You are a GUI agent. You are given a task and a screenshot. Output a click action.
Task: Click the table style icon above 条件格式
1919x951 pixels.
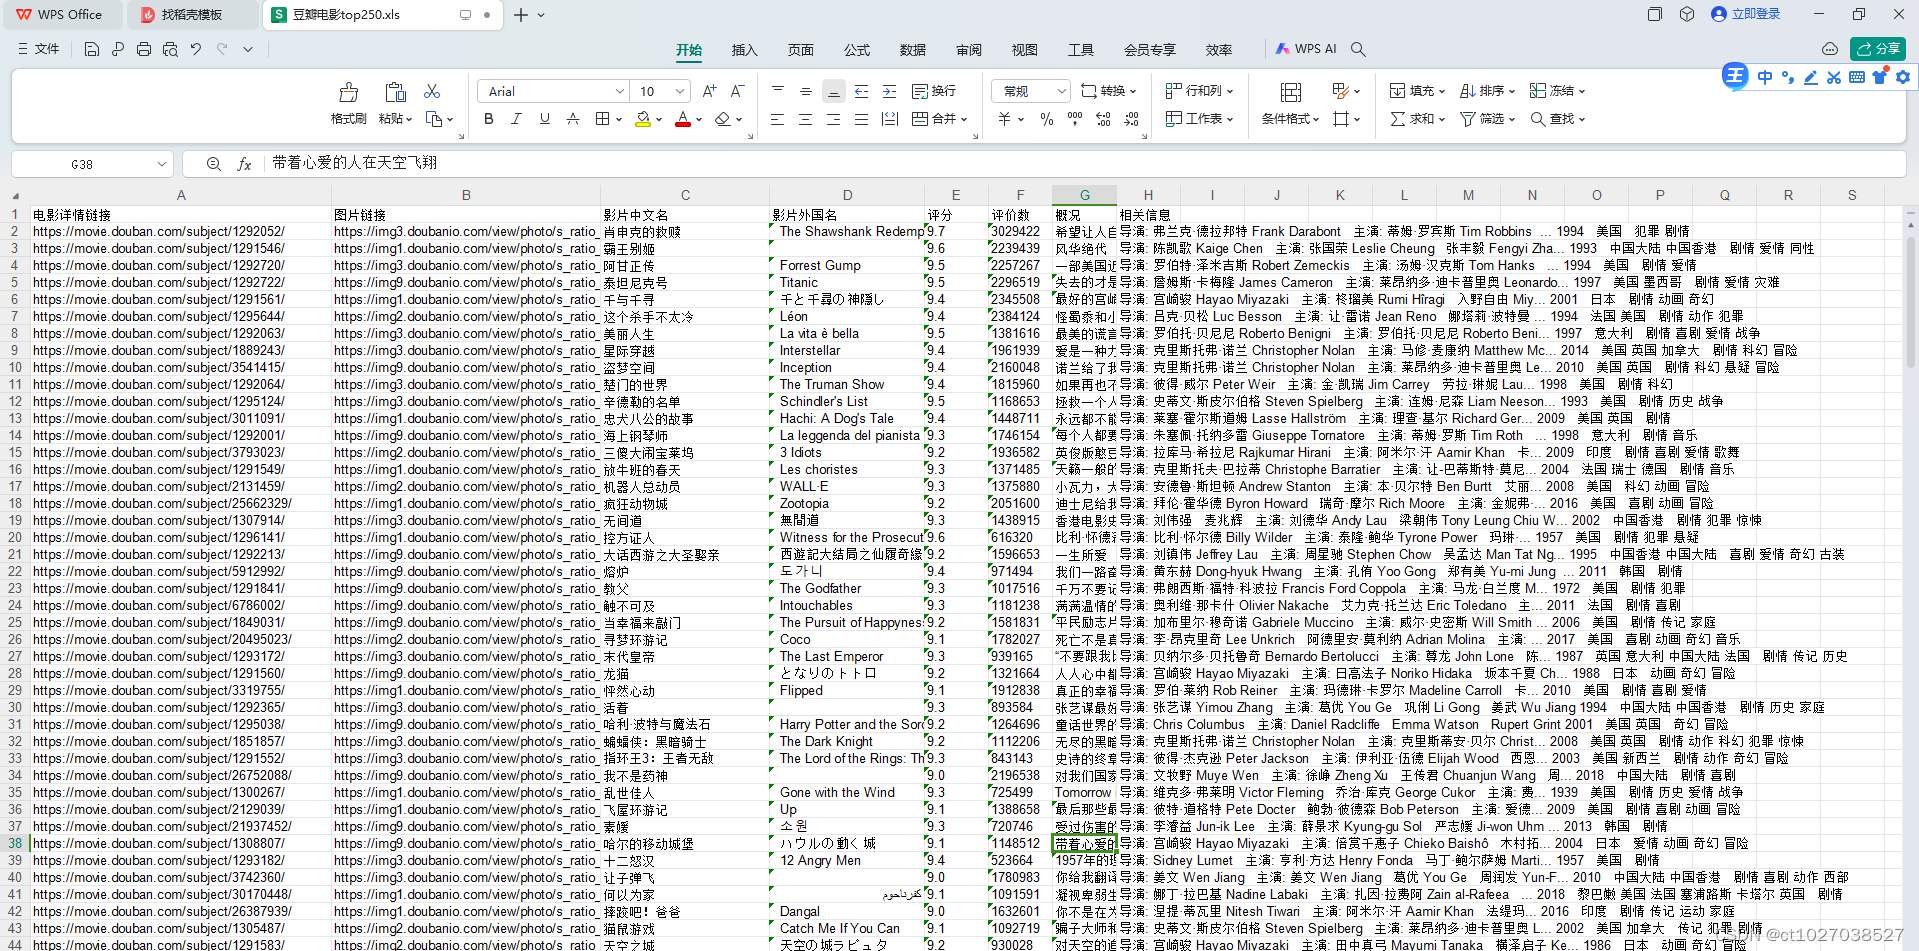click(1291, 92)
